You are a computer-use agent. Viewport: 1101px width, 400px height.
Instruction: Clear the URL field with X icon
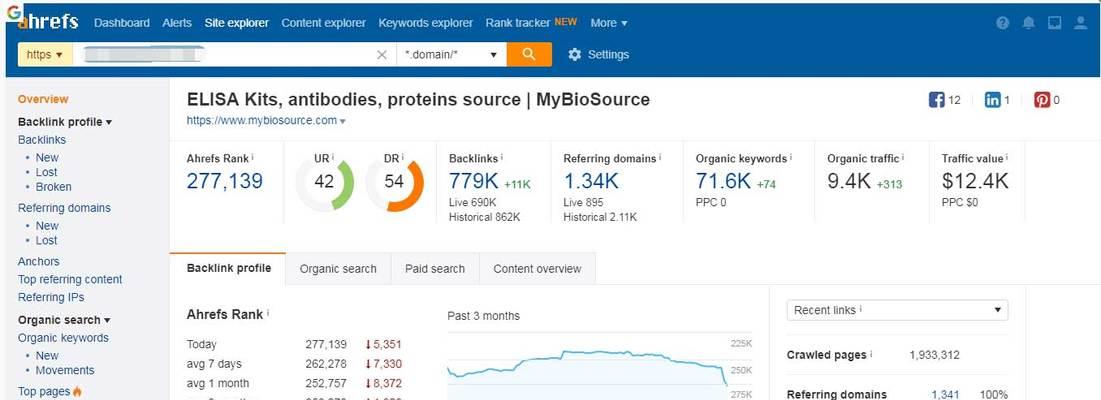pyautogui.click(x=382, y=55)
